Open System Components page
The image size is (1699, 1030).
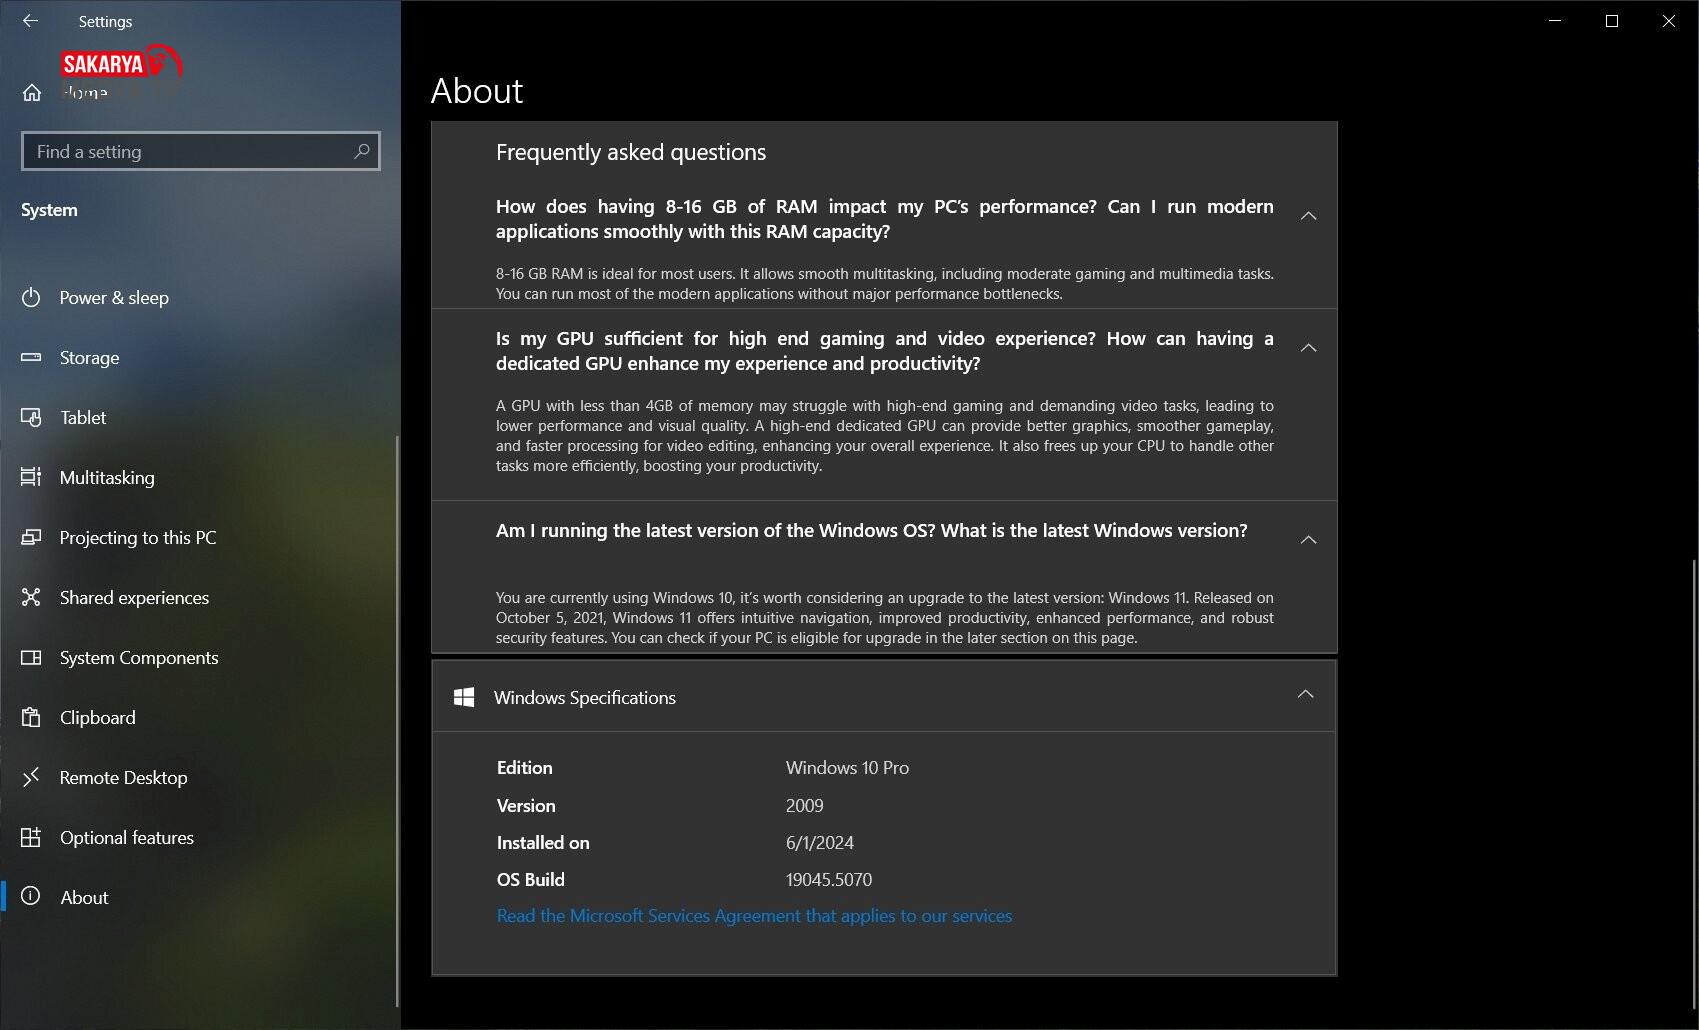tap(139, 658)
